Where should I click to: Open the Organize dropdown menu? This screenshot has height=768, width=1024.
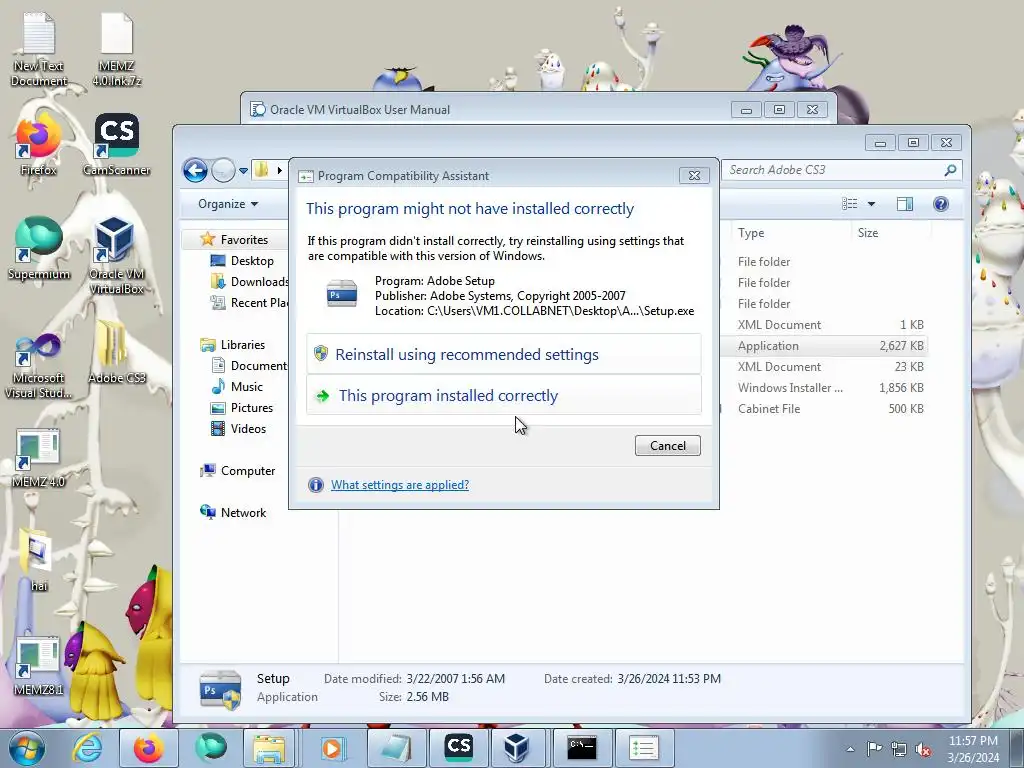click(228, 204)
